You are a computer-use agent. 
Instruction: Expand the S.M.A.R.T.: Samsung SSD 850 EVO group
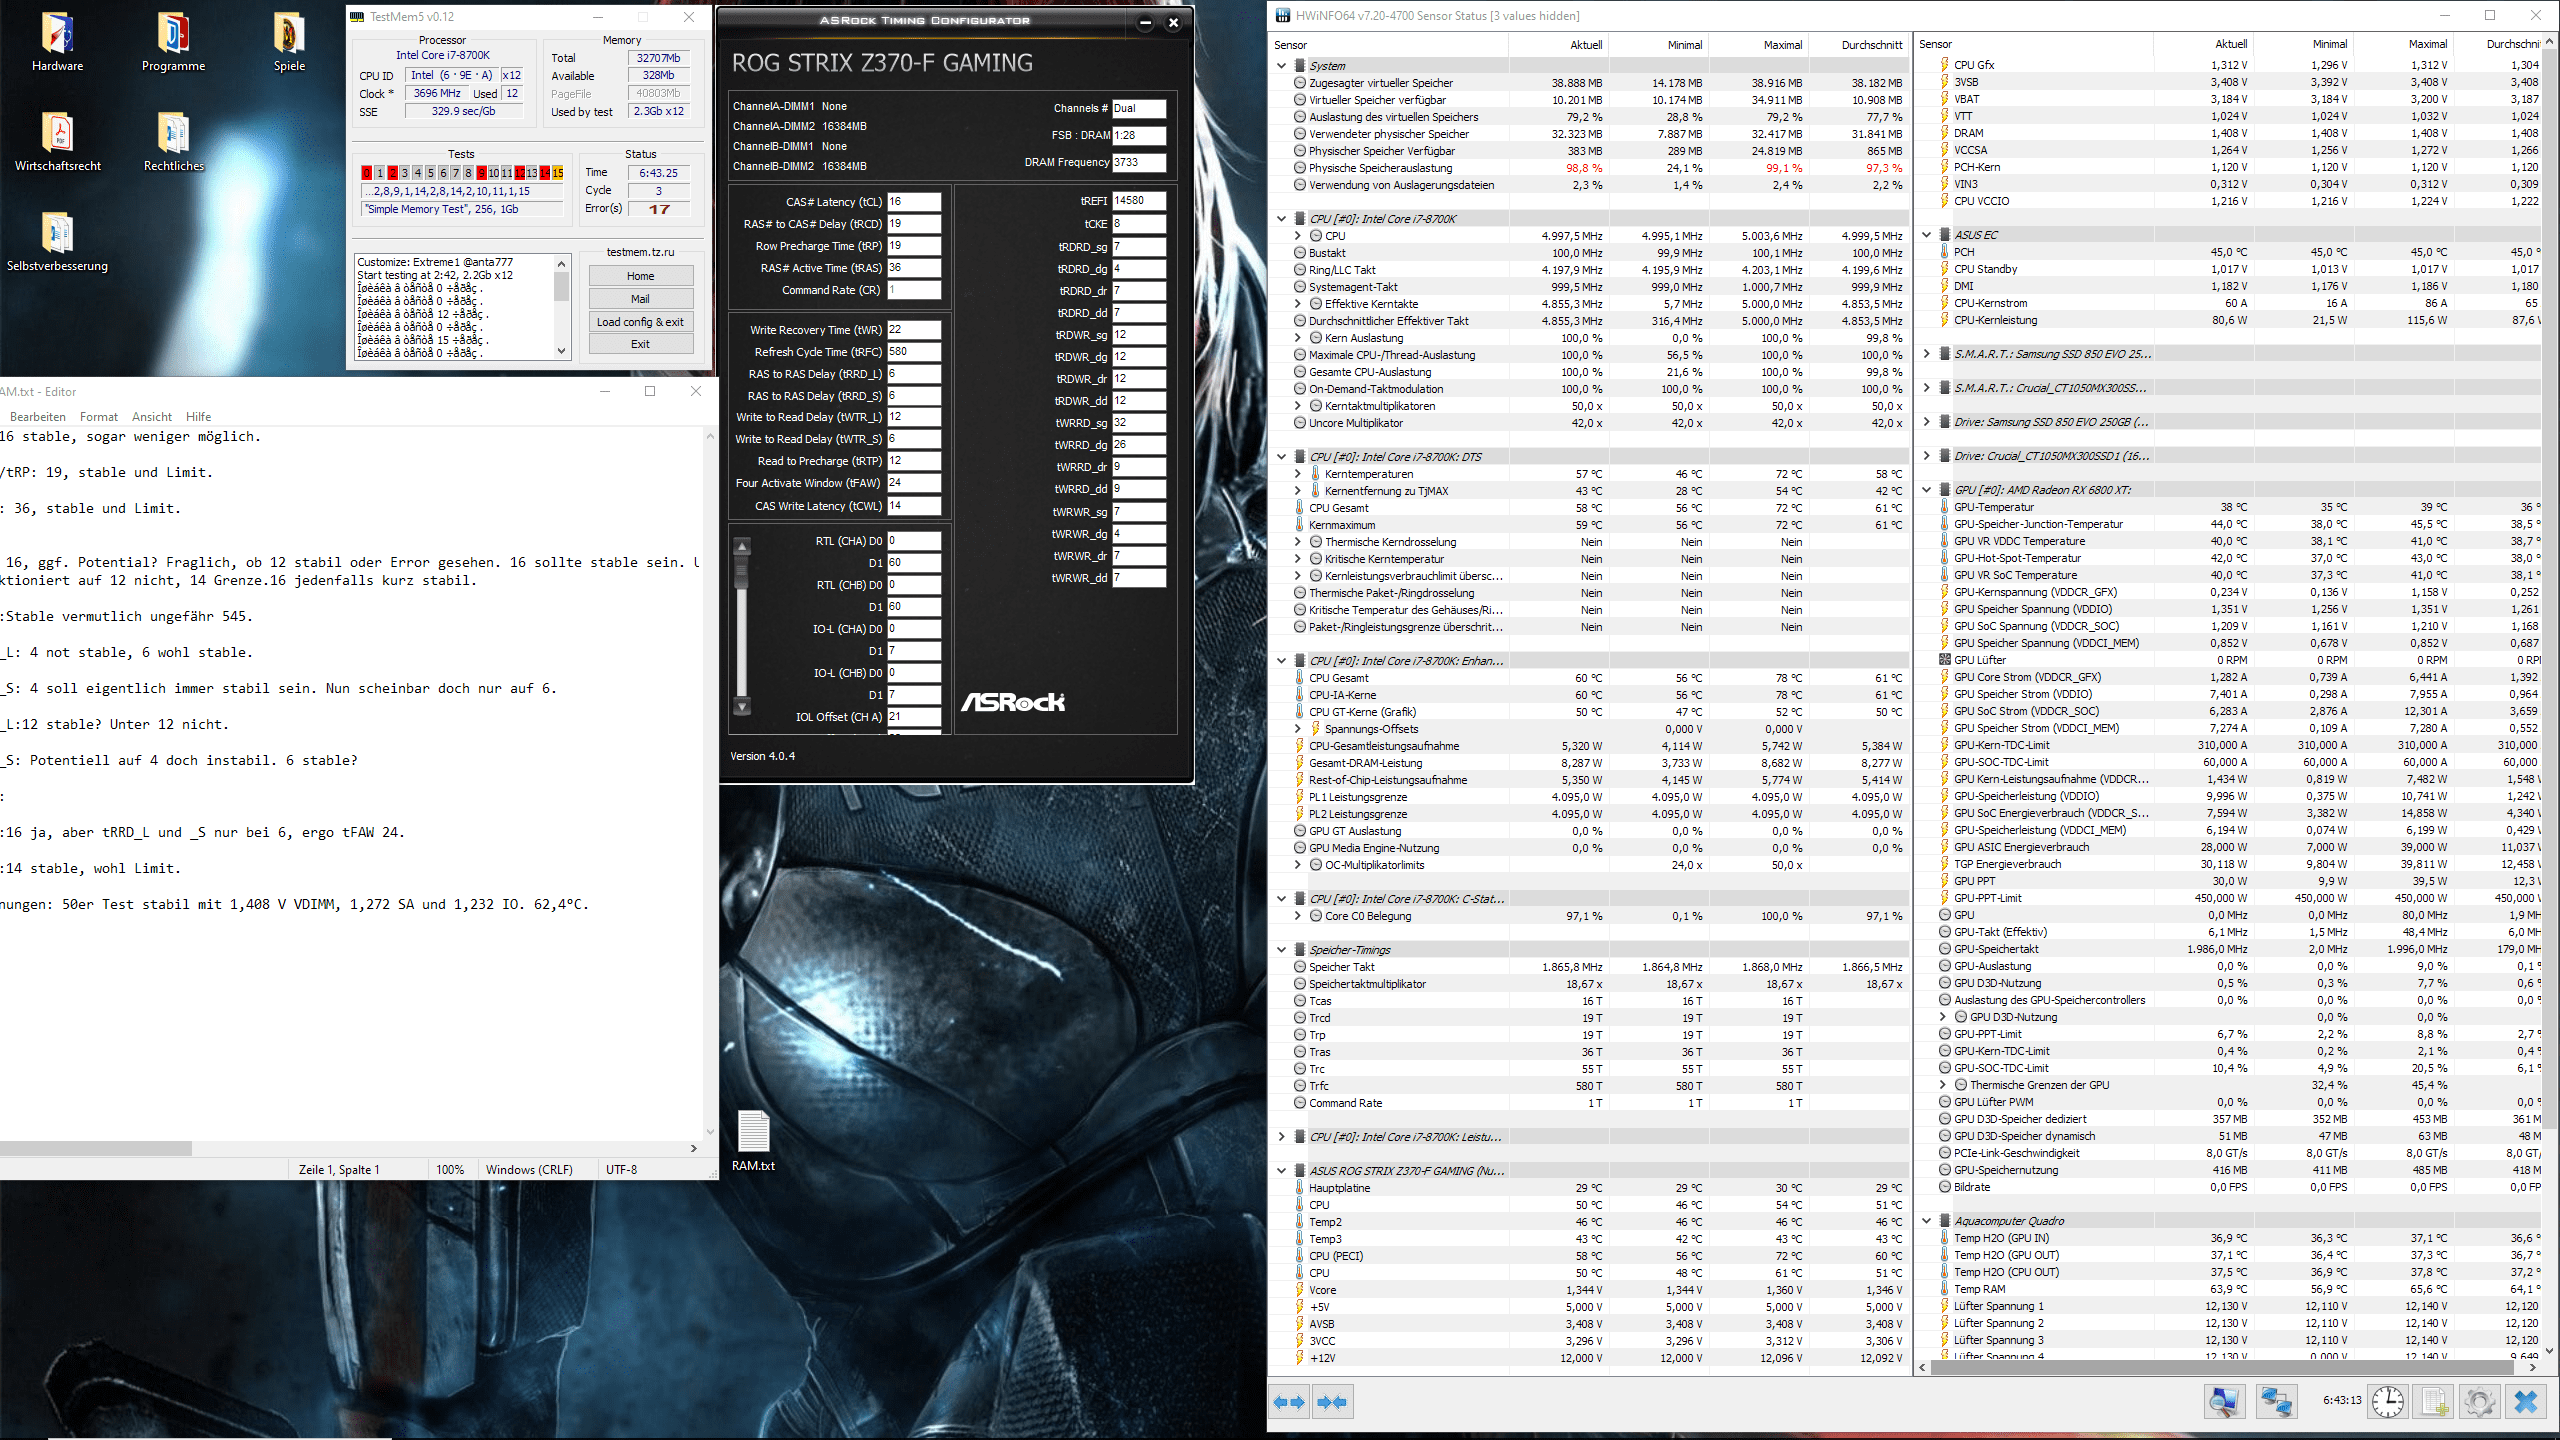tap(1926, 354)
